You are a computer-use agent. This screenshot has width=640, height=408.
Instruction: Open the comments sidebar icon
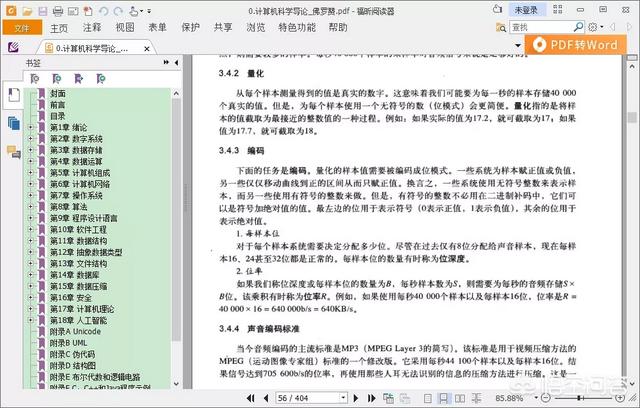coord(13,152)
